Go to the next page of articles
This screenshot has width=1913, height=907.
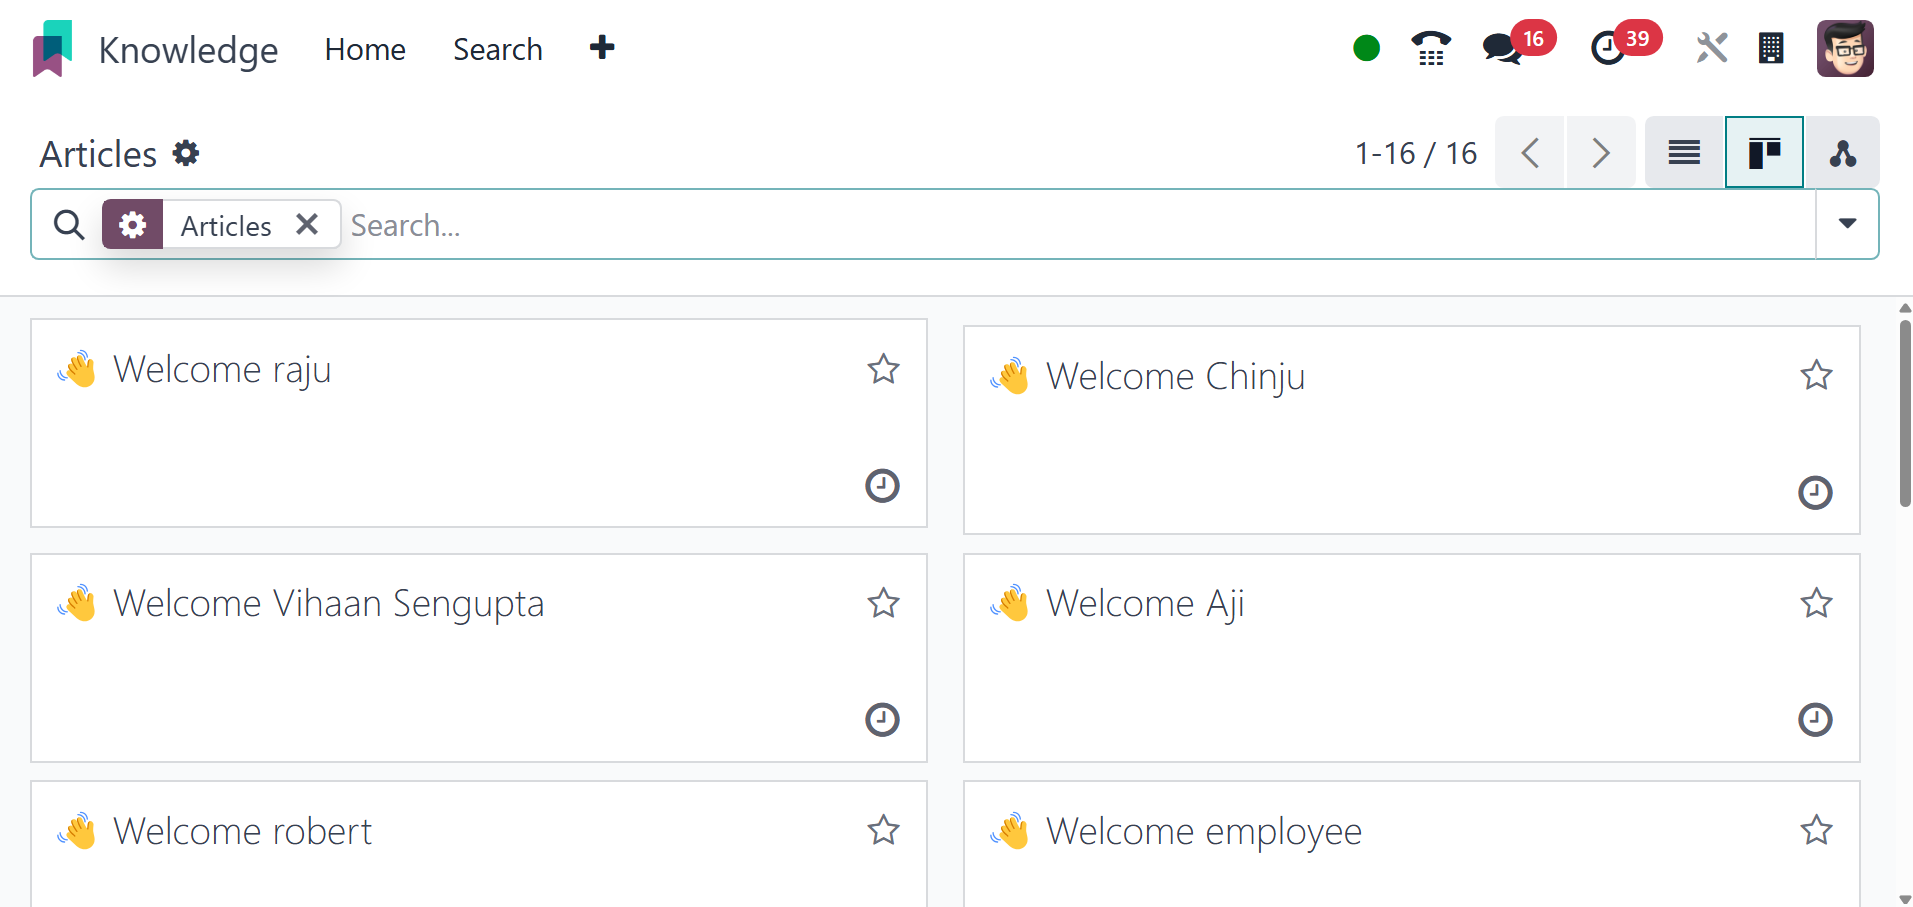1600,153
